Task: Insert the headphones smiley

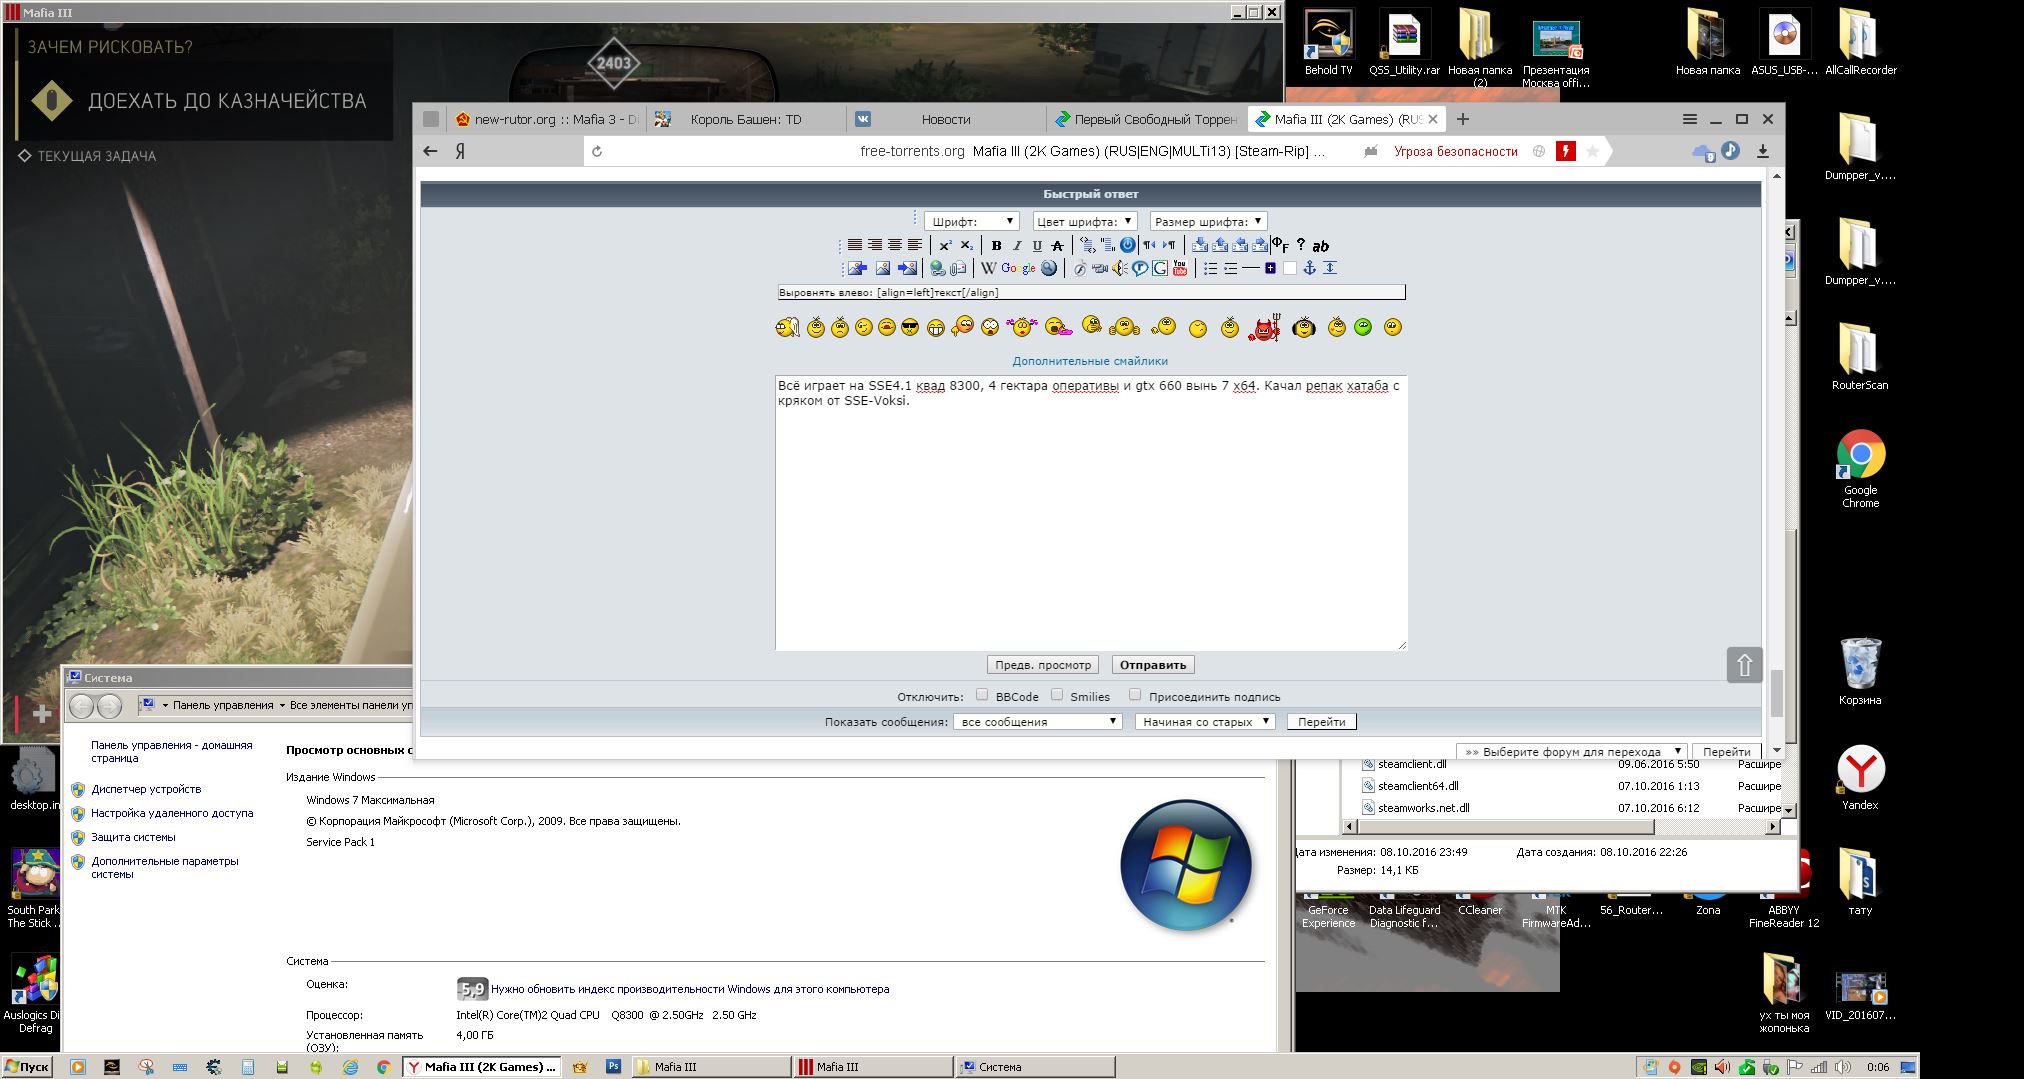Action: click(x=1303, y=327)
